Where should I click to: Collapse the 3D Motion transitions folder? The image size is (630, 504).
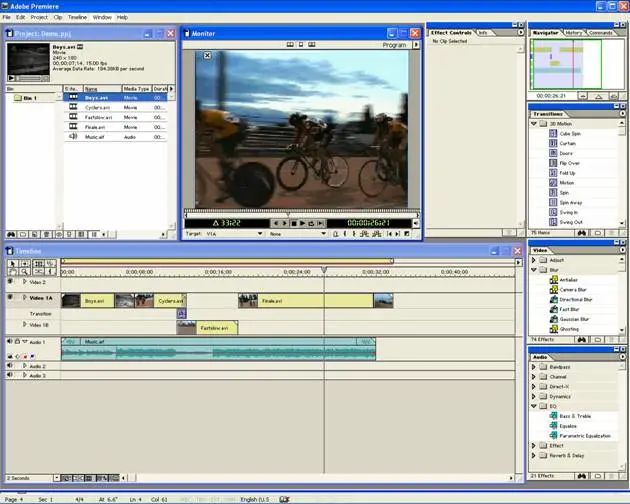point(534,124)
